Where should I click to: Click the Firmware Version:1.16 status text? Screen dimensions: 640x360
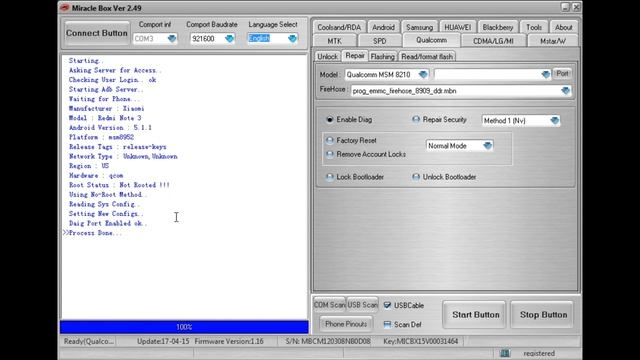pos(229,341)
